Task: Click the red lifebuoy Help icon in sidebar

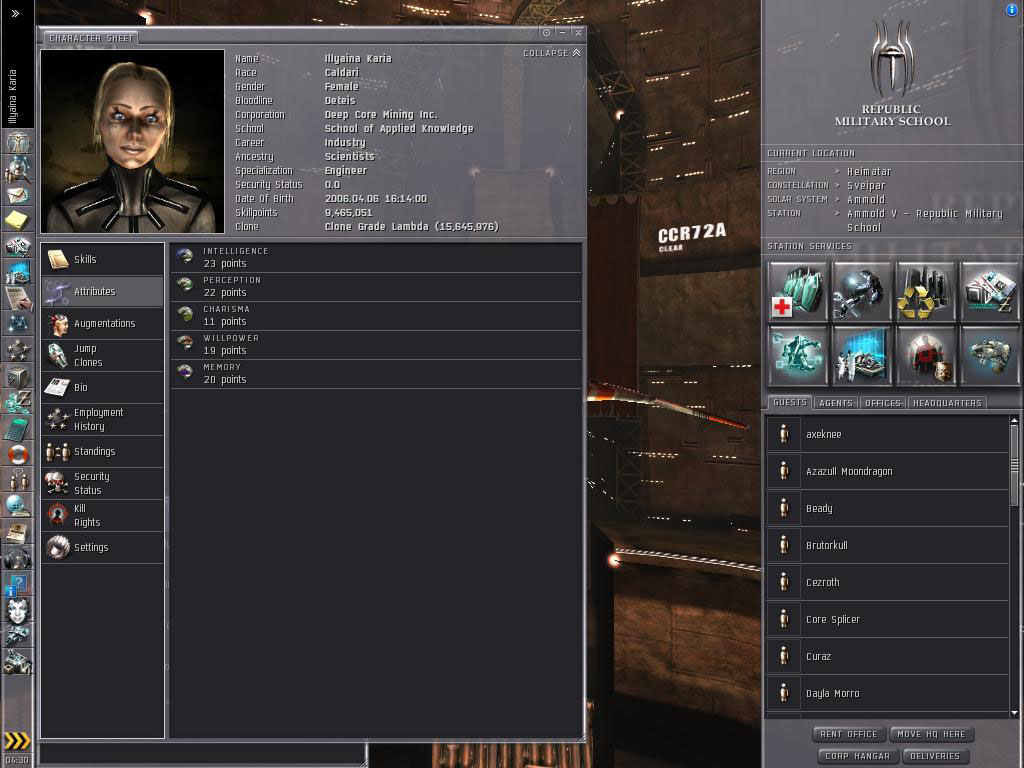Action: (x=18, y=455)
